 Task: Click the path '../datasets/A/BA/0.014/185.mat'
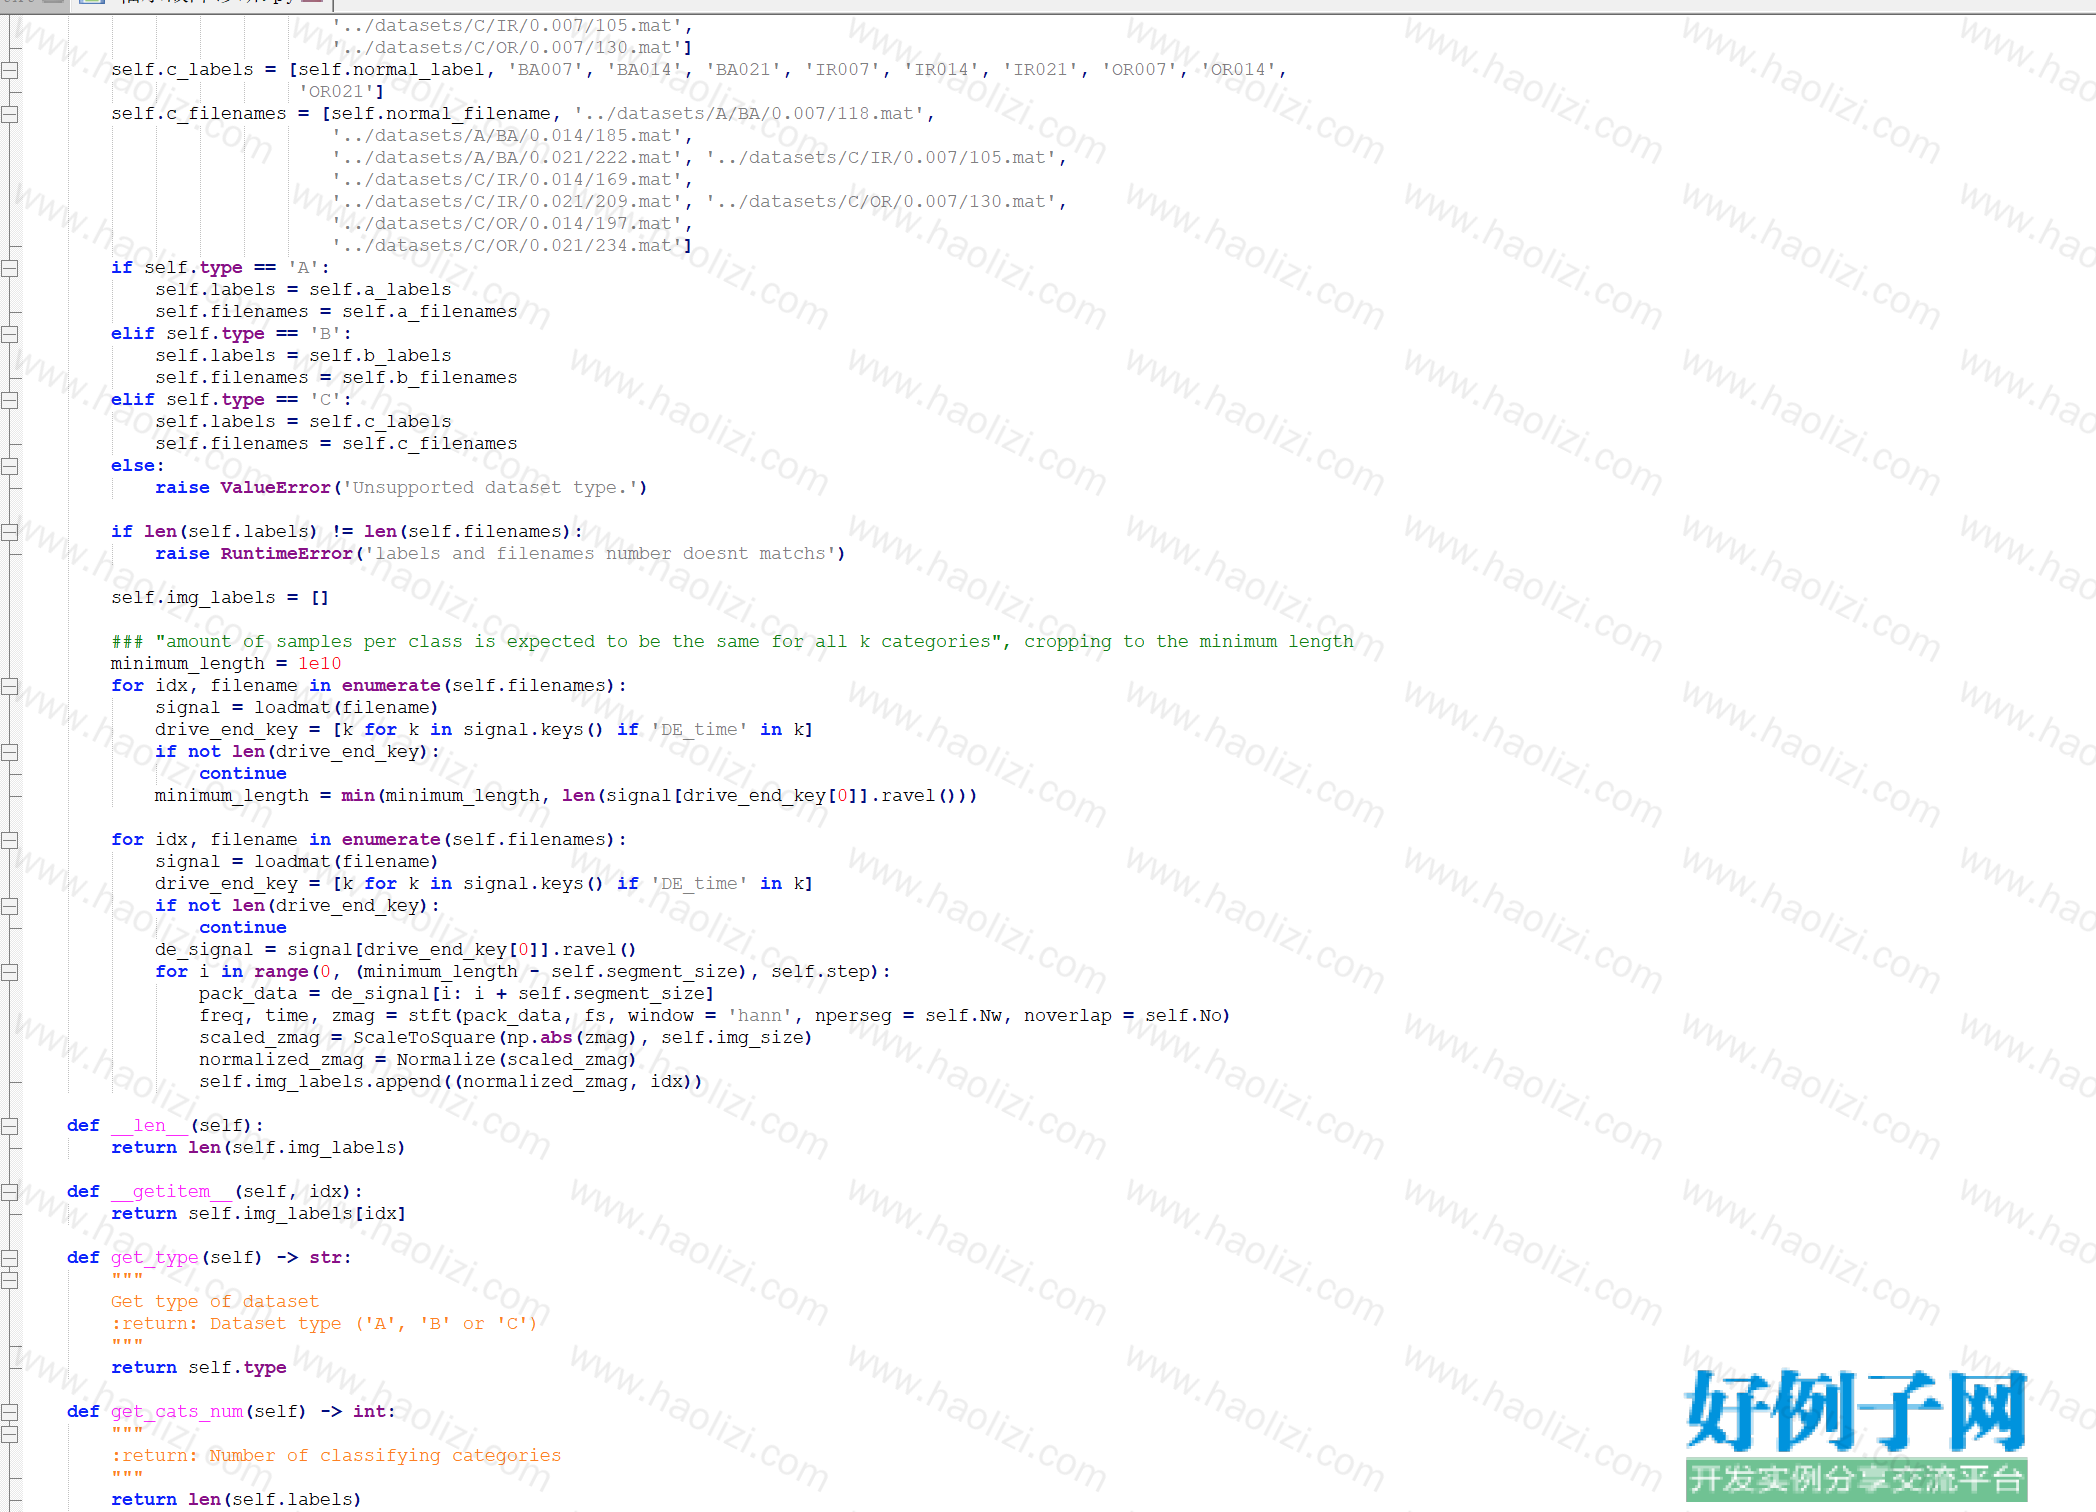(508, 136)
